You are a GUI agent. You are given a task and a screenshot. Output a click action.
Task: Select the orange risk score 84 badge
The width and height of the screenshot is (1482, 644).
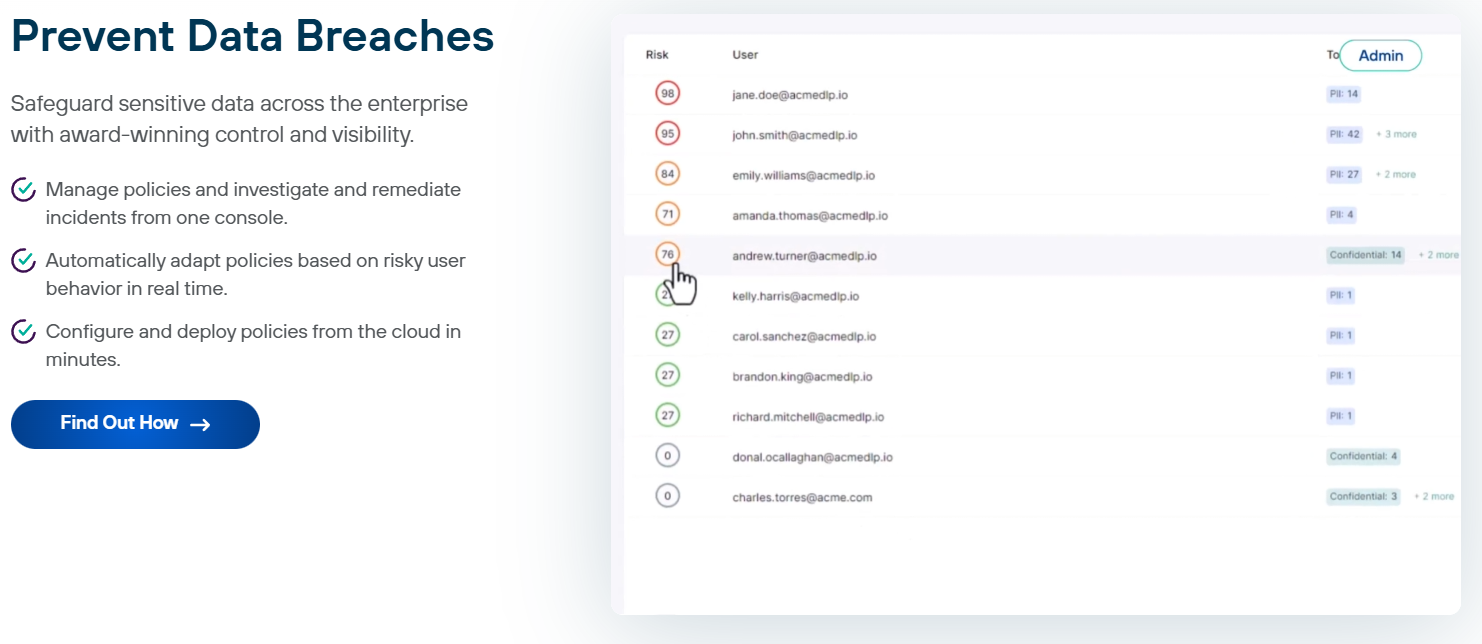tap(667, 174)
